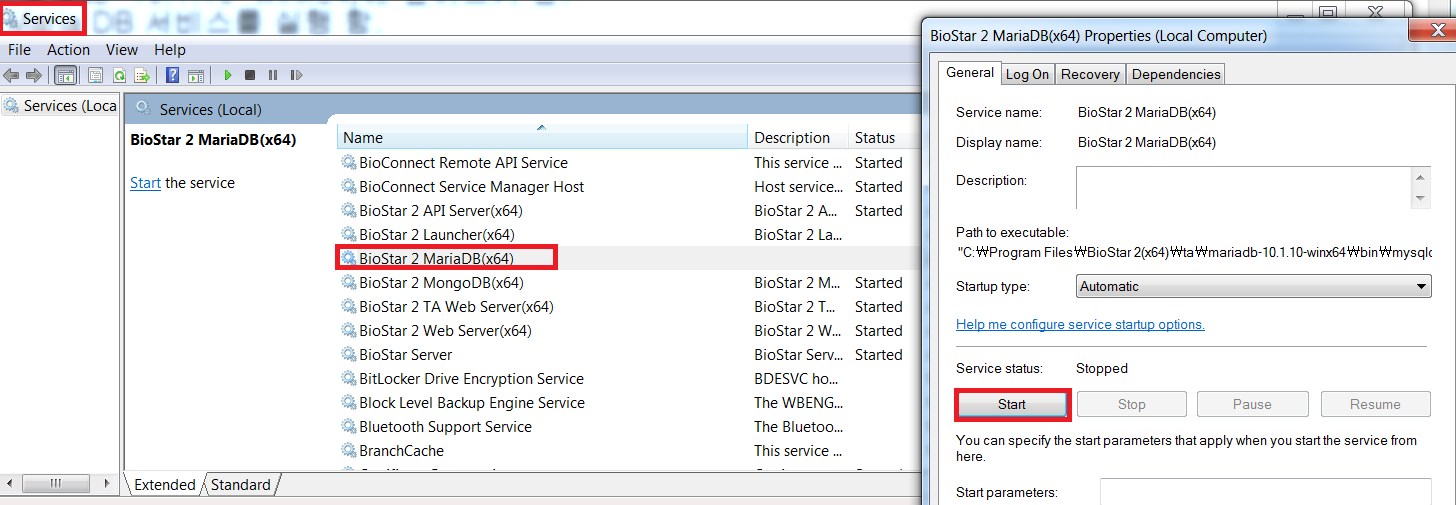Click the Stop button in Properties dialog
The image size is (1456, 505).
click(x=1132, y=404)
